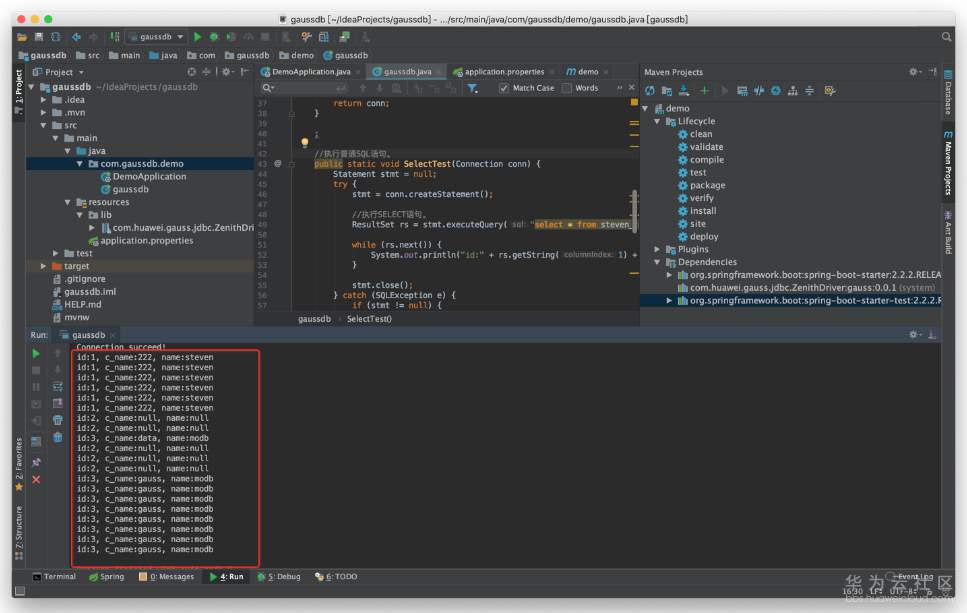Image resolution: width=967 pixels, height=613 pixels.
Task: Open Maven Projects panel settings gear
Action: [x=913, y=72]
